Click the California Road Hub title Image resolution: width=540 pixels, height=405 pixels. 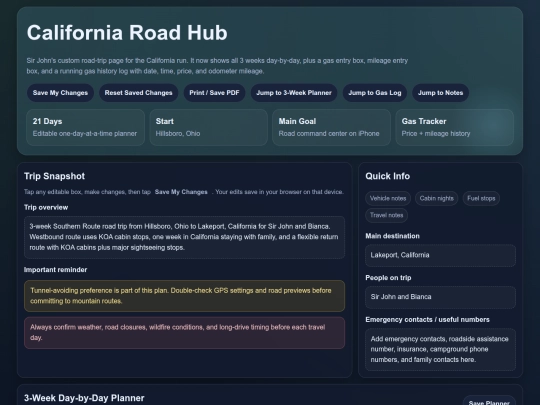click(127, 33)
